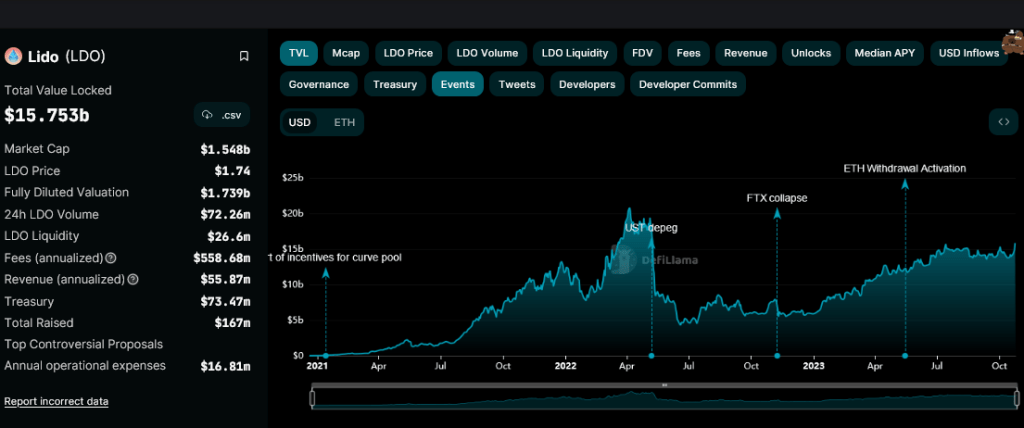Viewport: 1024px width, 428px height.
Task: Click left handle of time range slider
Action: [313, 399]
